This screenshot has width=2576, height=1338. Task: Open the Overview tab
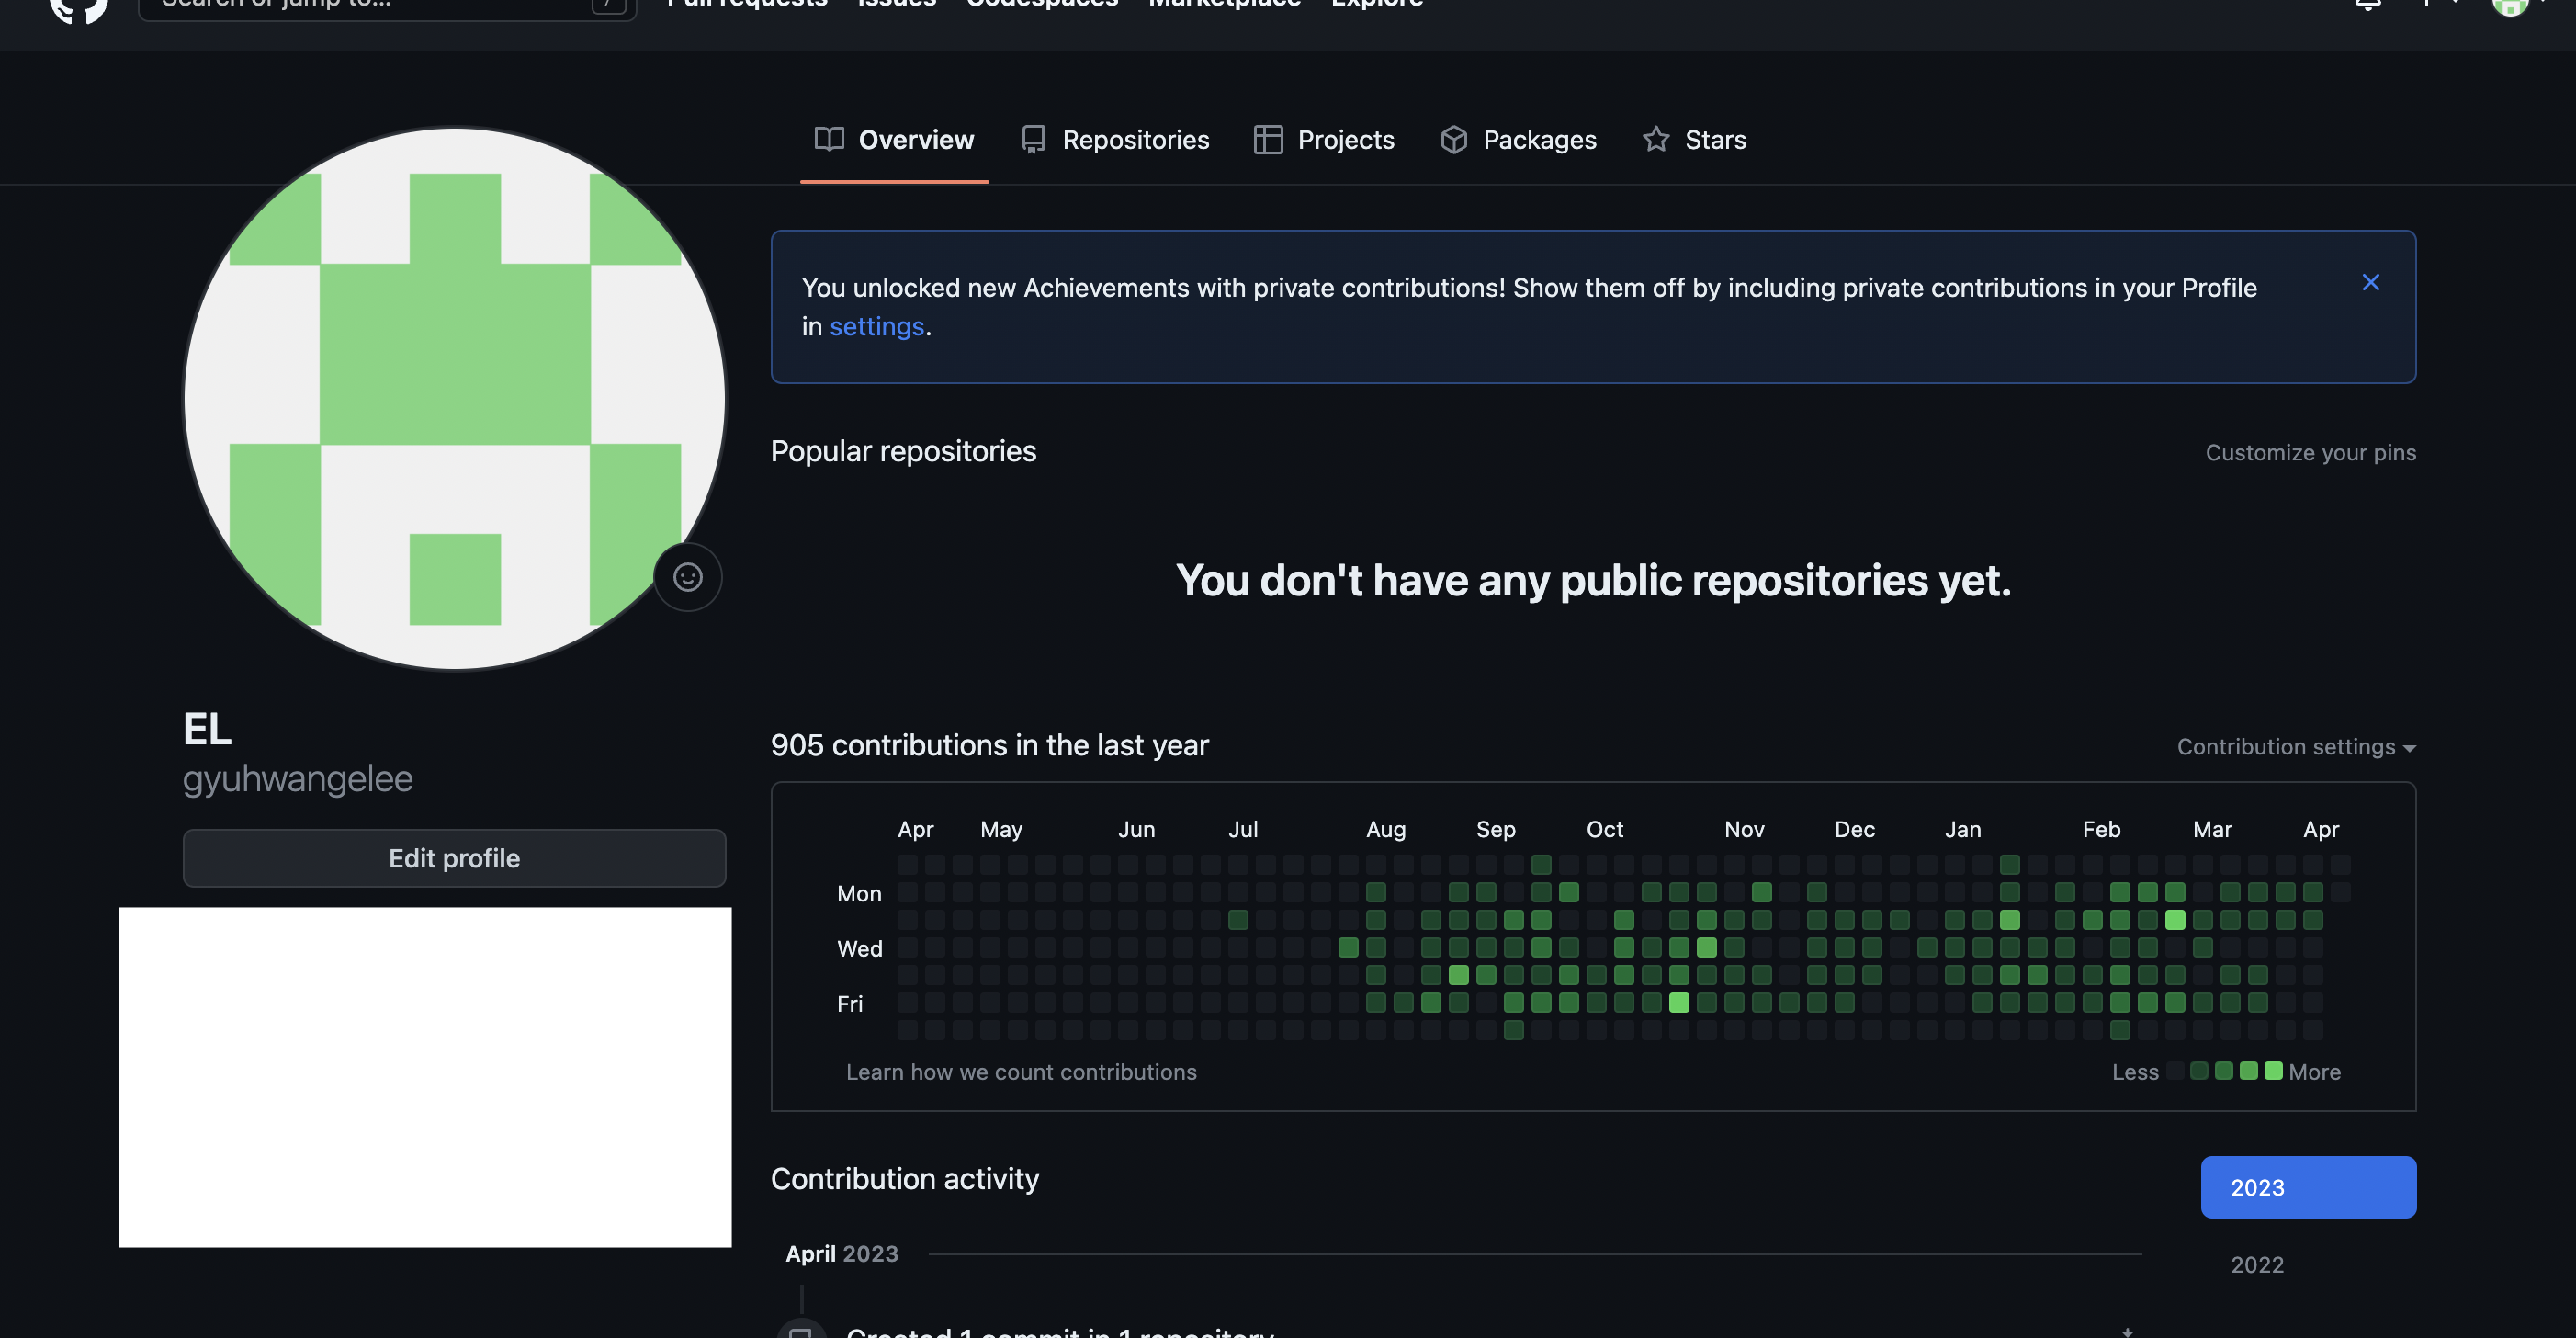click(894, 140)
